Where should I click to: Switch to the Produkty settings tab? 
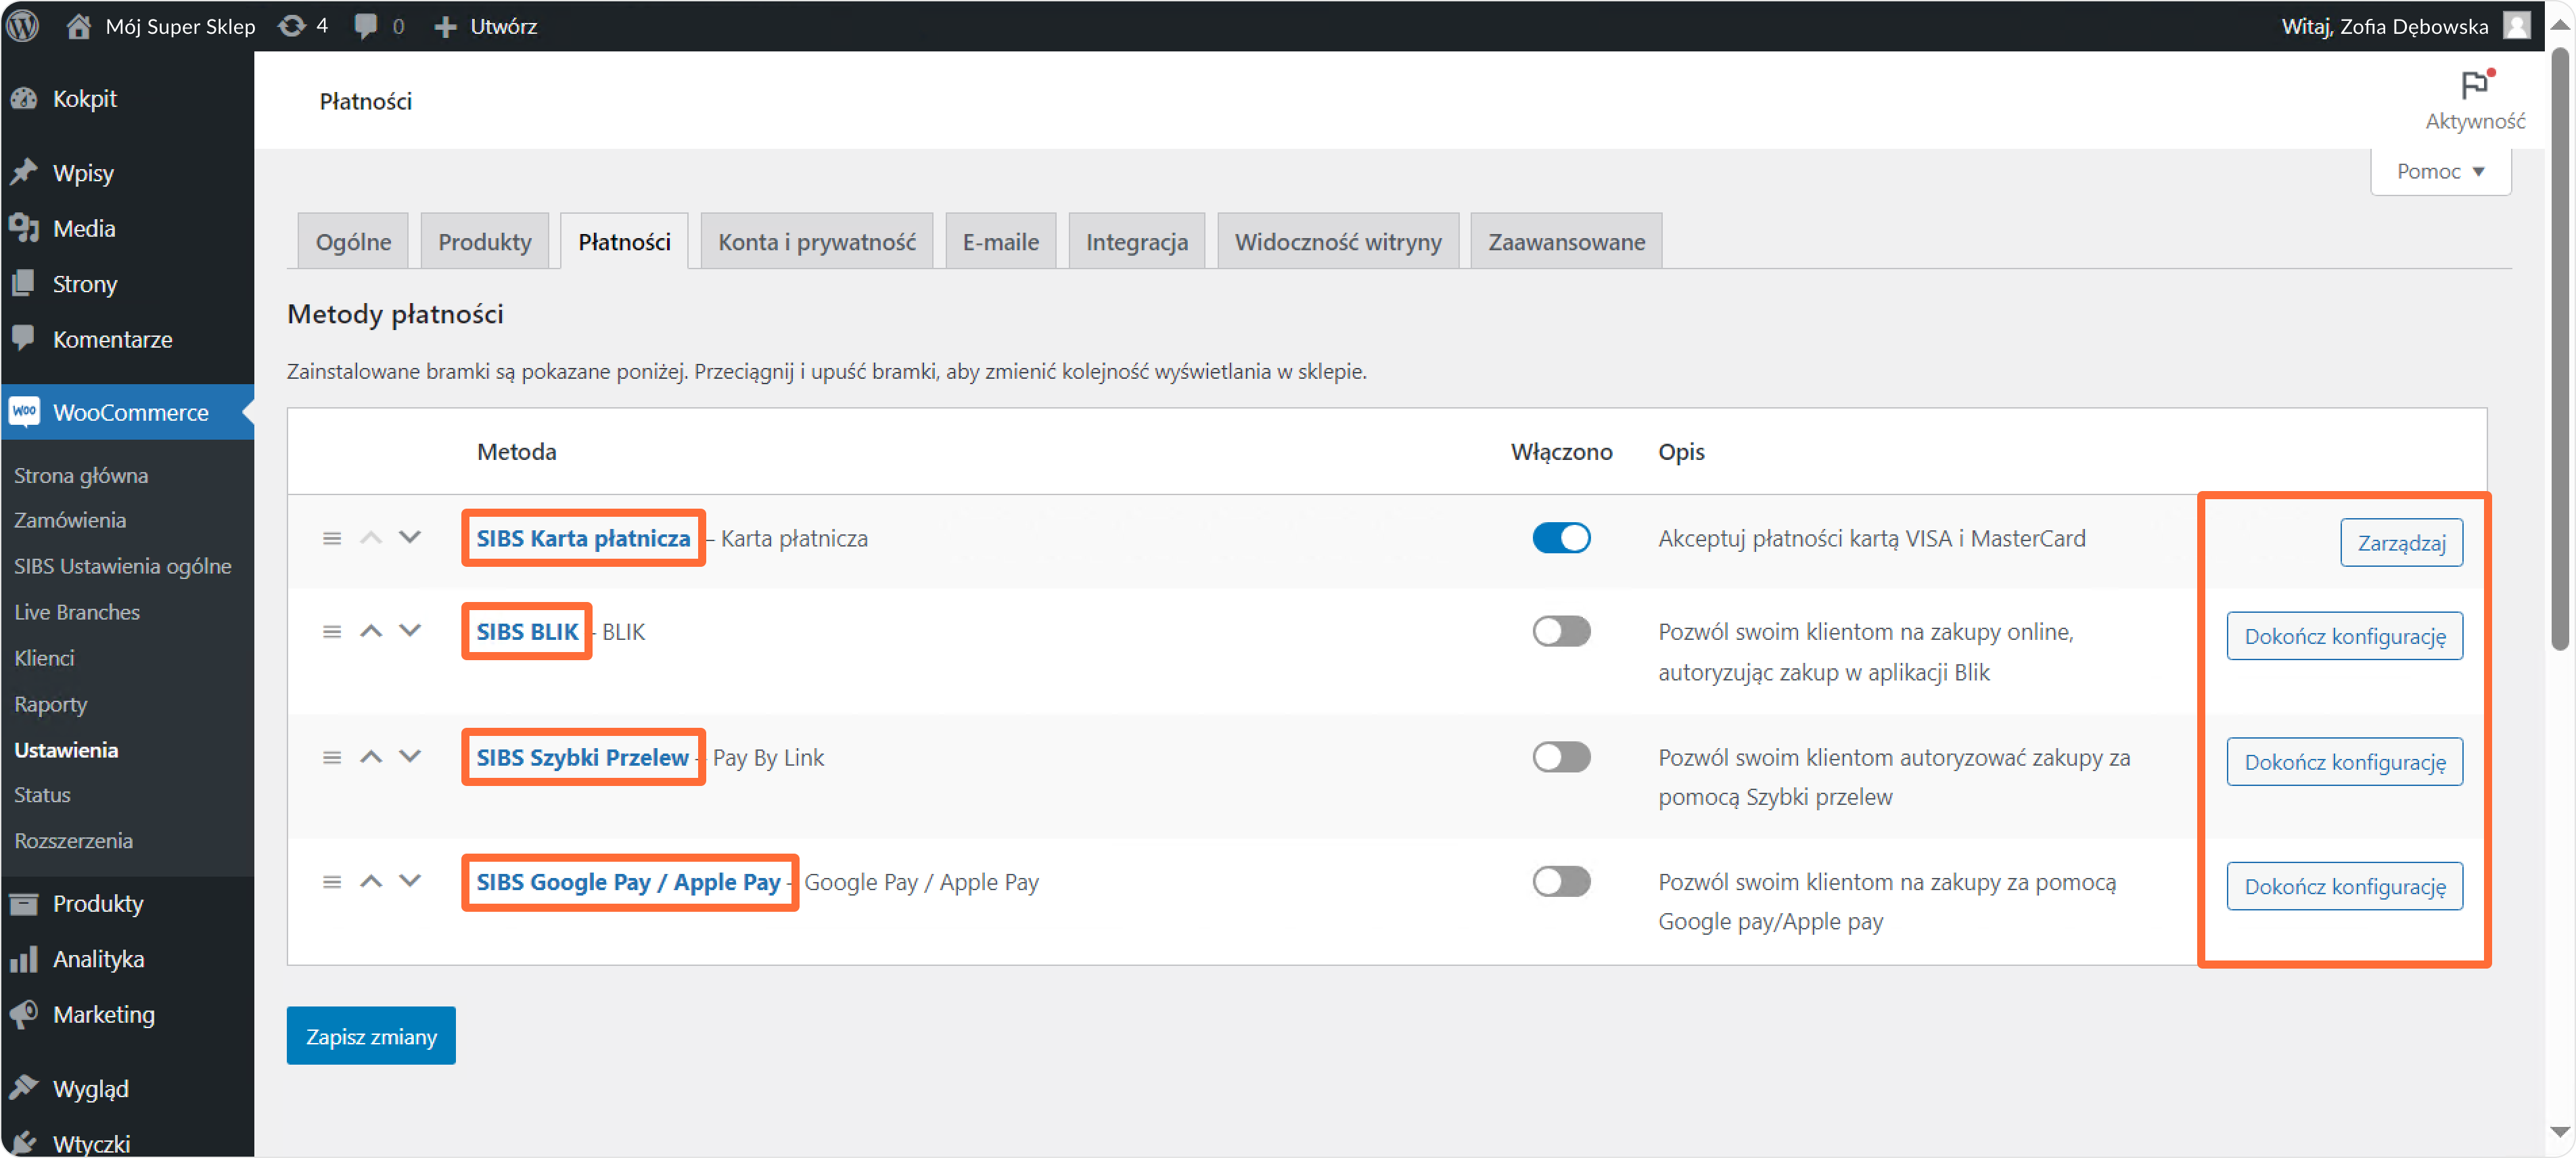coord(484,242)
